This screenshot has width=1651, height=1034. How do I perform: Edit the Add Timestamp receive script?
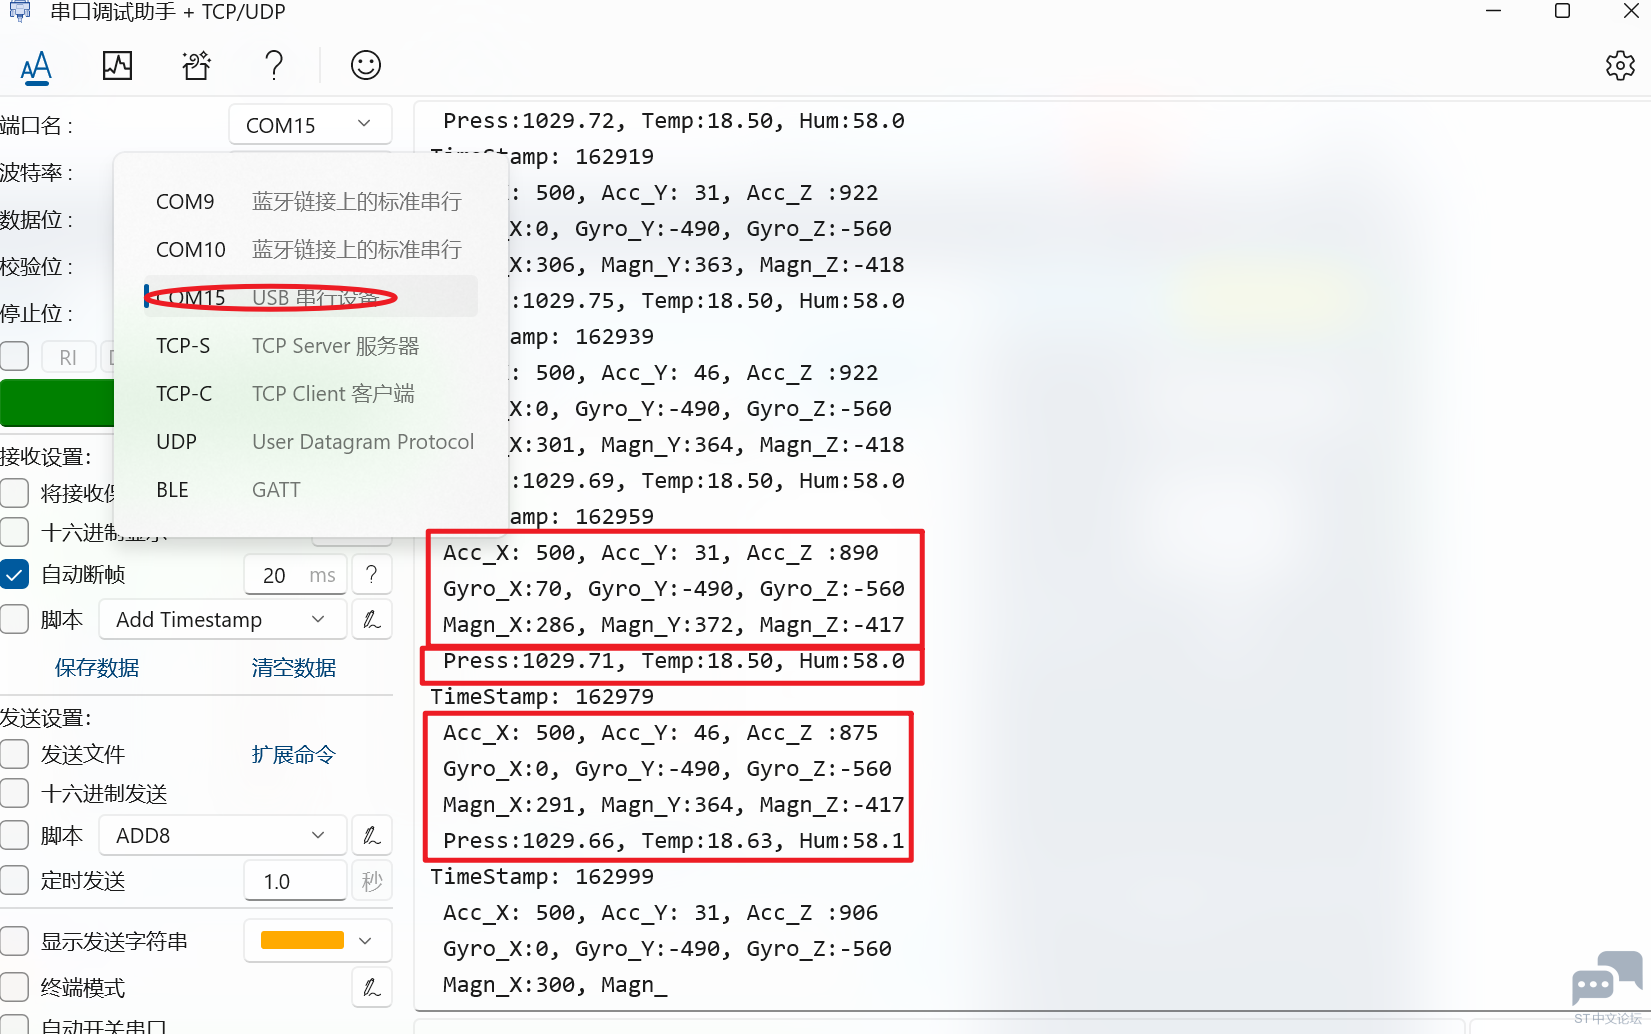372,620
